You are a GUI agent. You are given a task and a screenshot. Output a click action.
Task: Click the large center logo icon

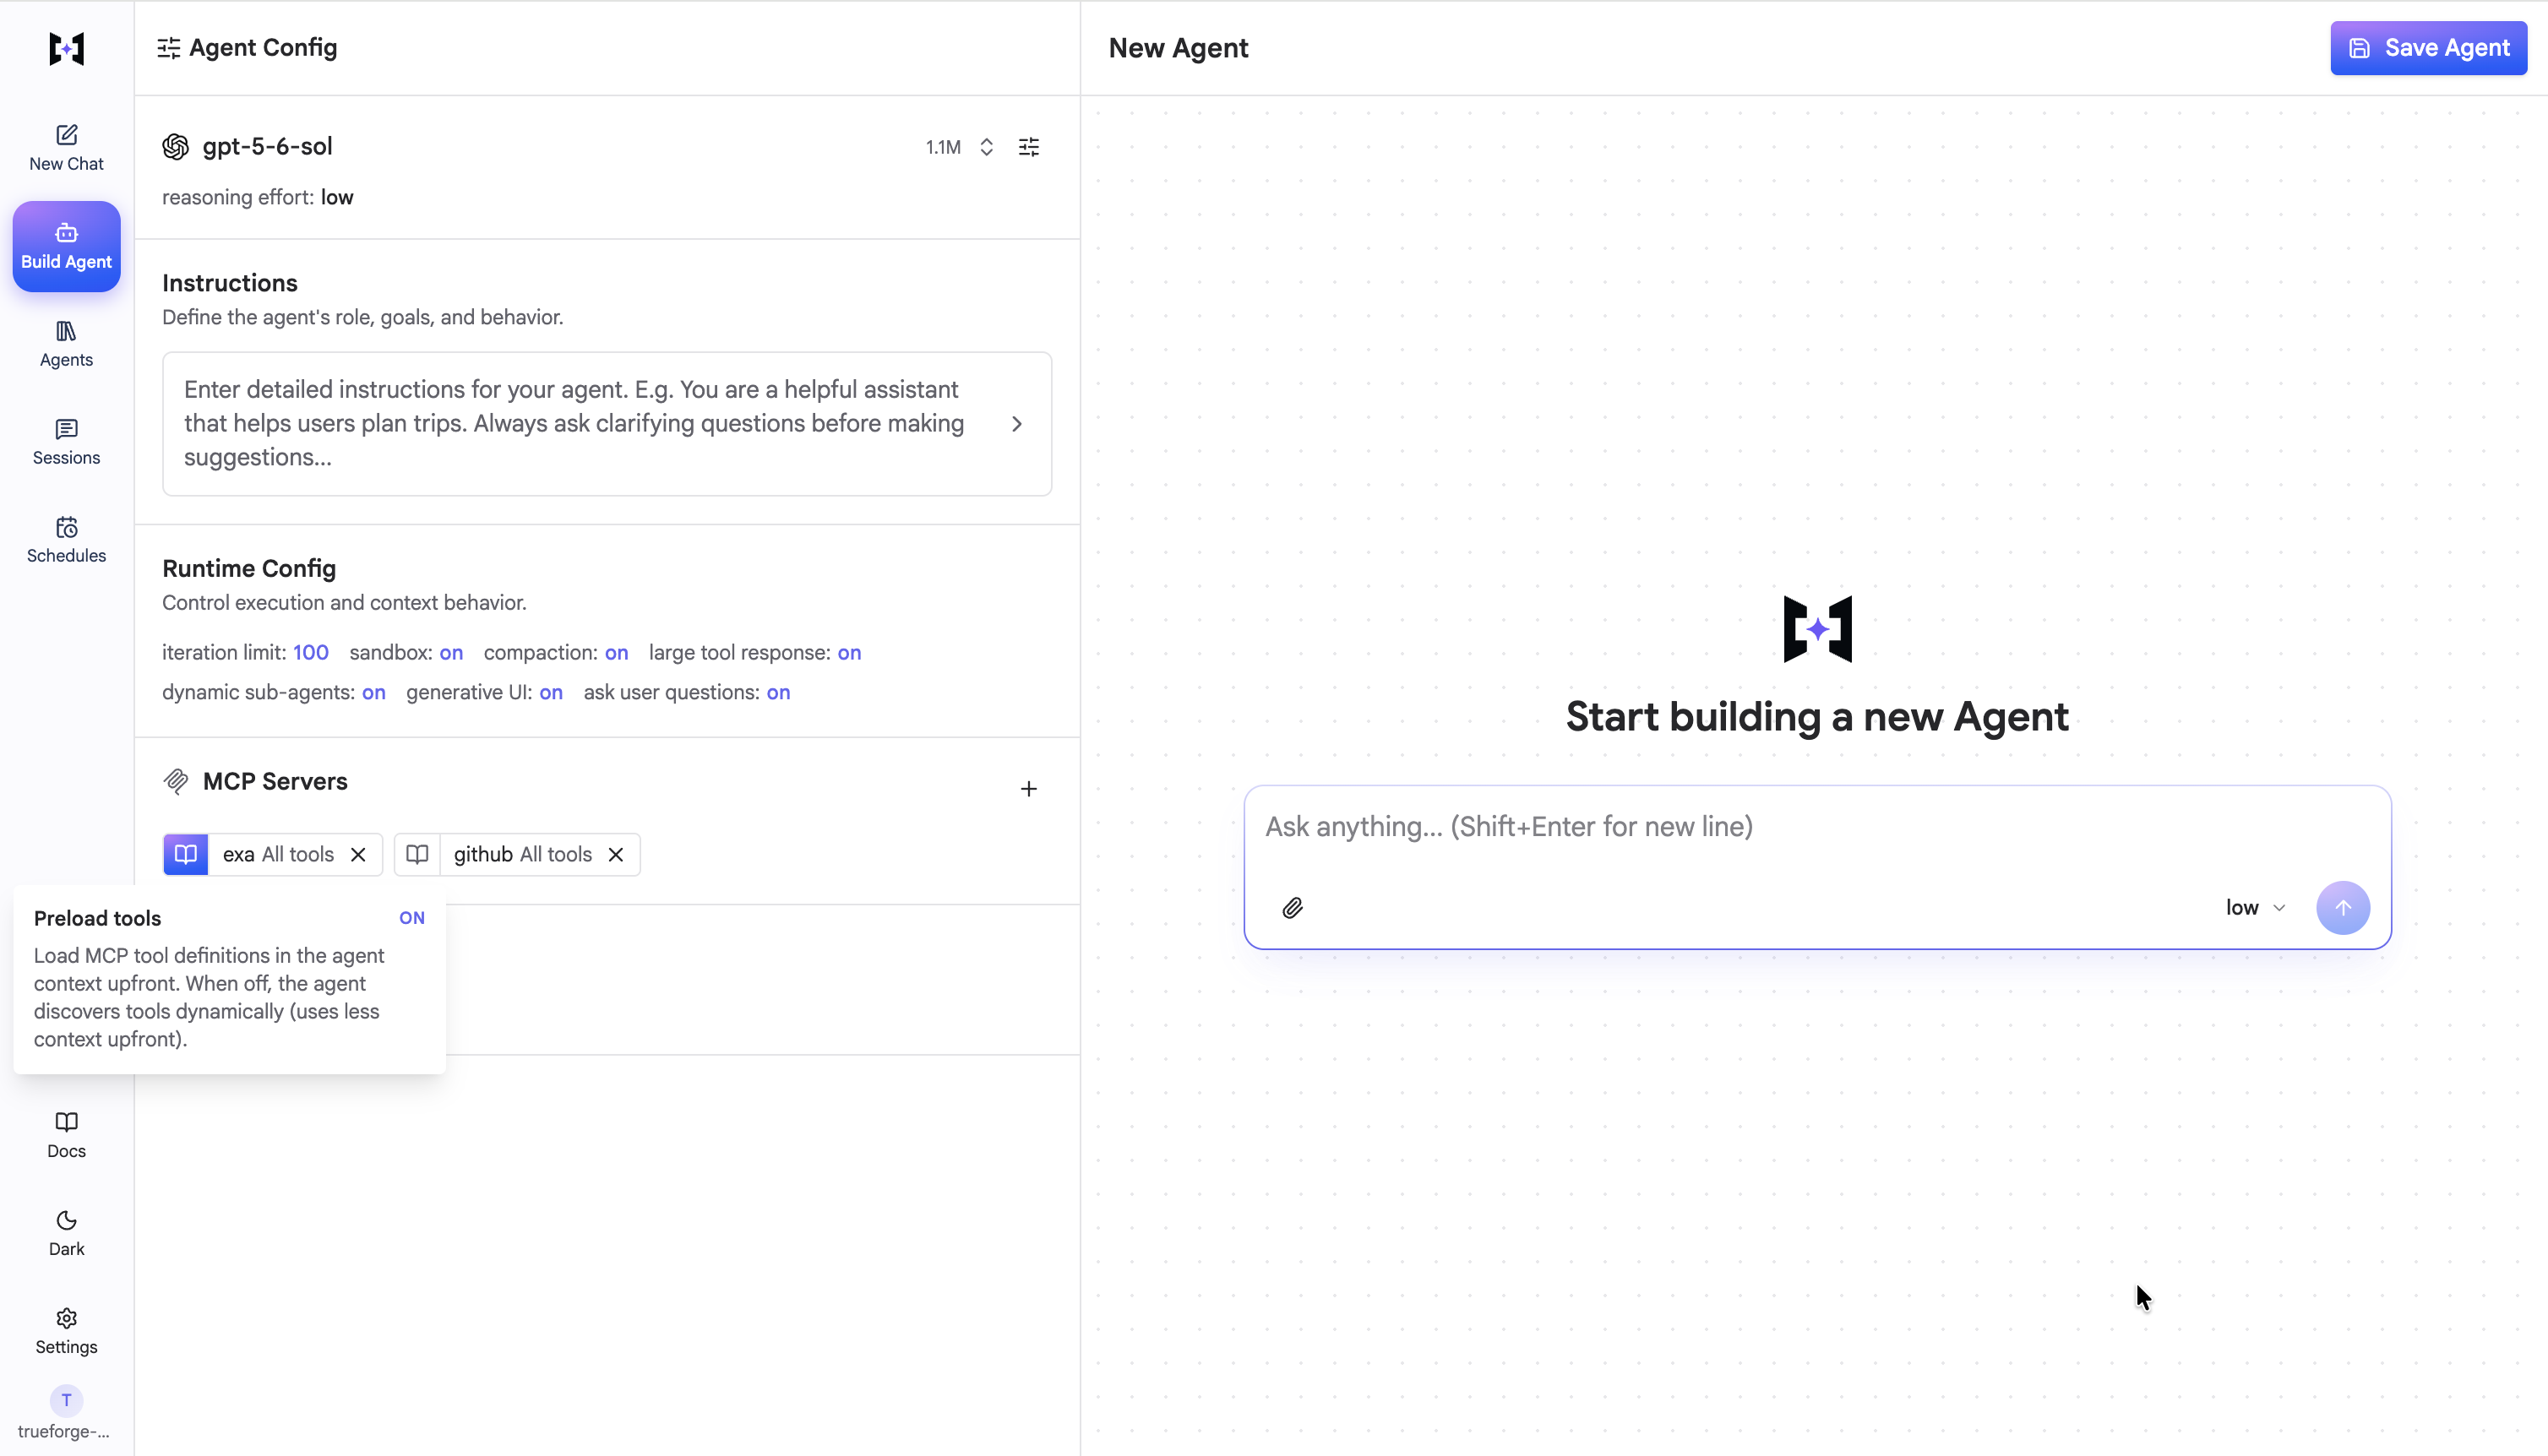pyautogui.click(x=1817, y=629)
